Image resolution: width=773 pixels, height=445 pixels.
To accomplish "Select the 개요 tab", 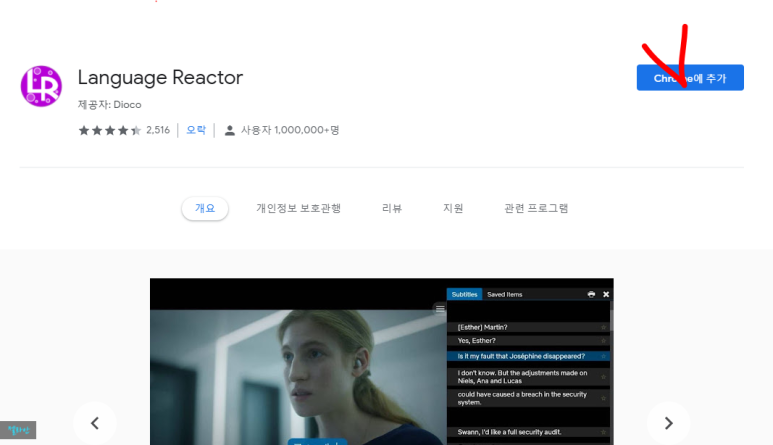I will [x=205, y=208].
